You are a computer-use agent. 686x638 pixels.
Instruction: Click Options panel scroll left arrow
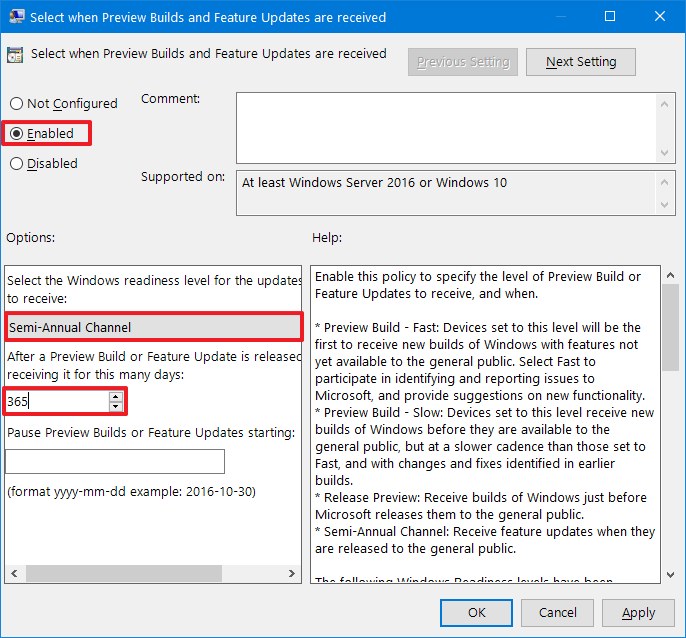point(14,573)
